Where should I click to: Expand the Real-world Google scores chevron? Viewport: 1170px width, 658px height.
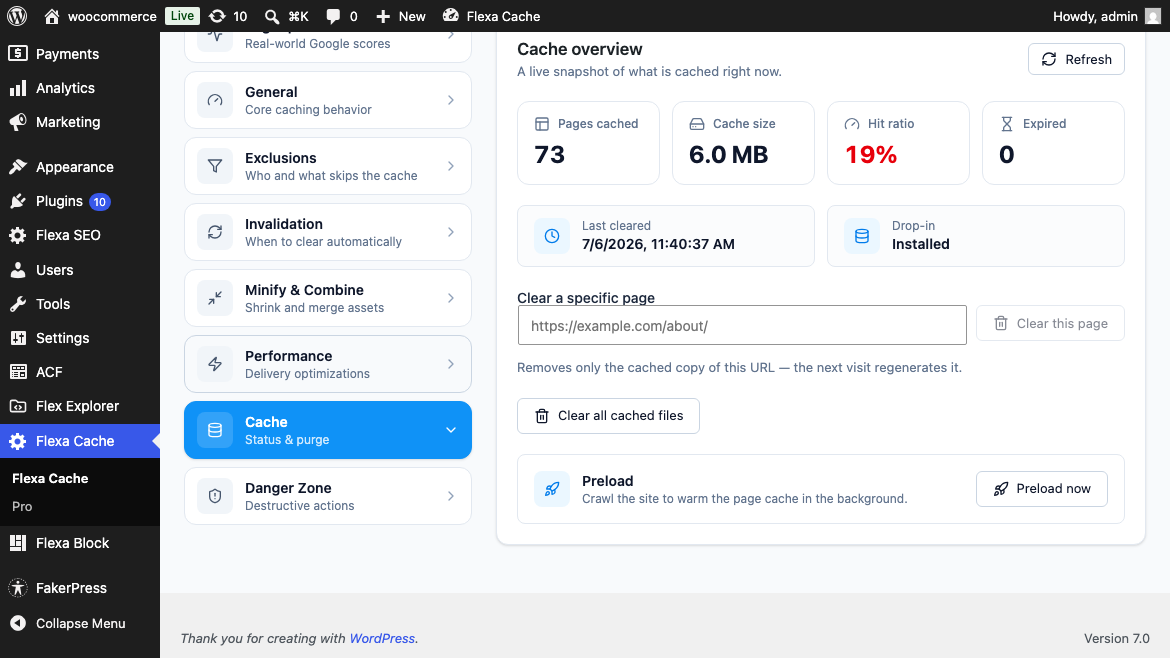(x=451, y=35)
